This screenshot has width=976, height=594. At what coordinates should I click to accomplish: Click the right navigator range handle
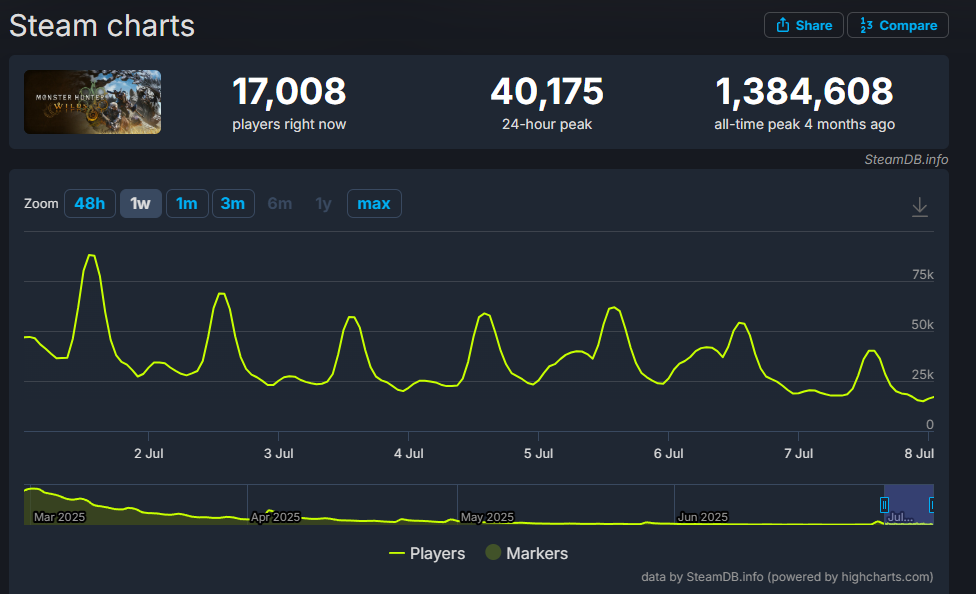pos(932,505)
